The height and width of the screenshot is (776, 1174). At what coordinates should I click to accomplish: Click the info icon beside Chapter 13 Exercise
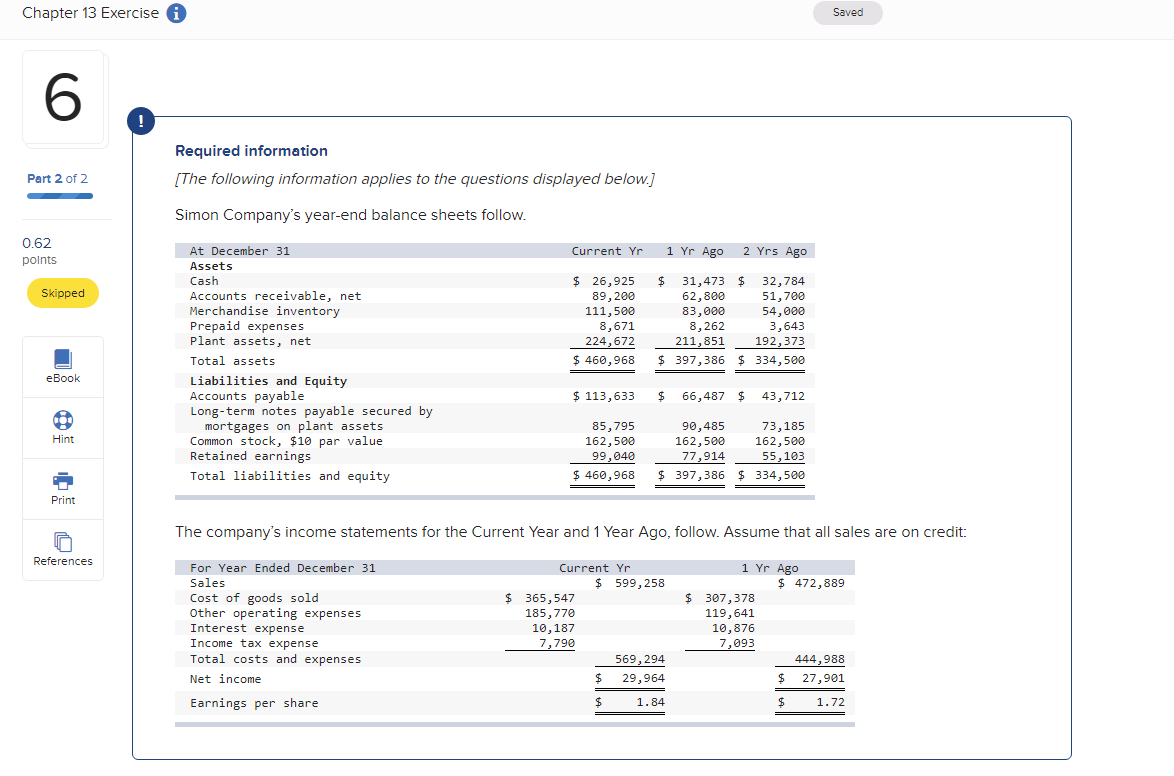tap(177, 13)
